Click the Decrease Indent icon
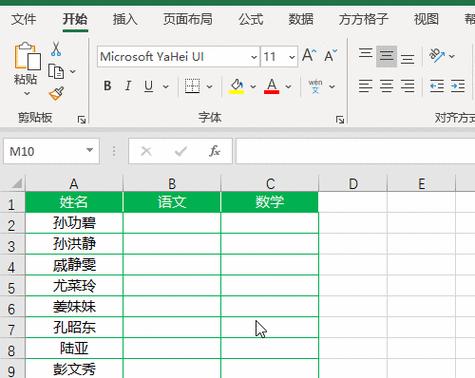 tap(437, 86)
